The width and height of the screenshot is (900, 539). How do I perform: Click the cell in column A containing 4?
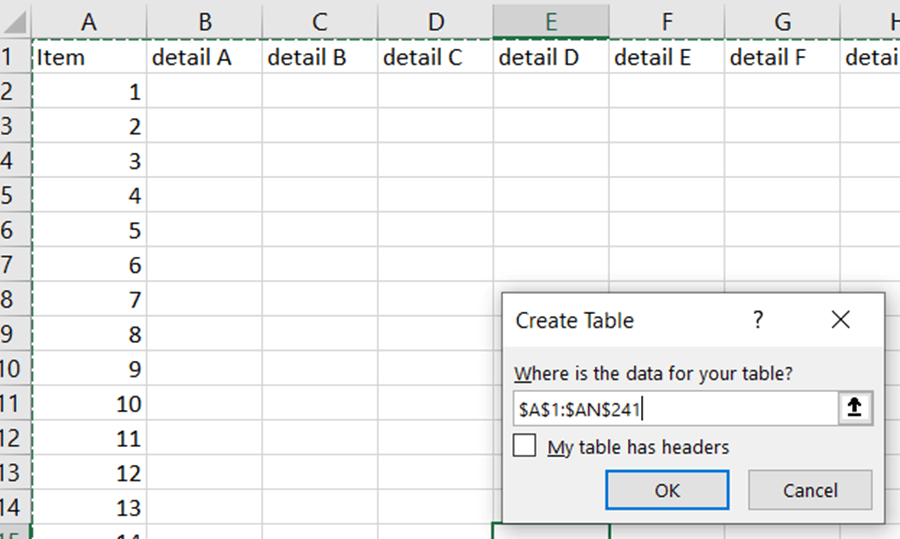tap(90, 195)
